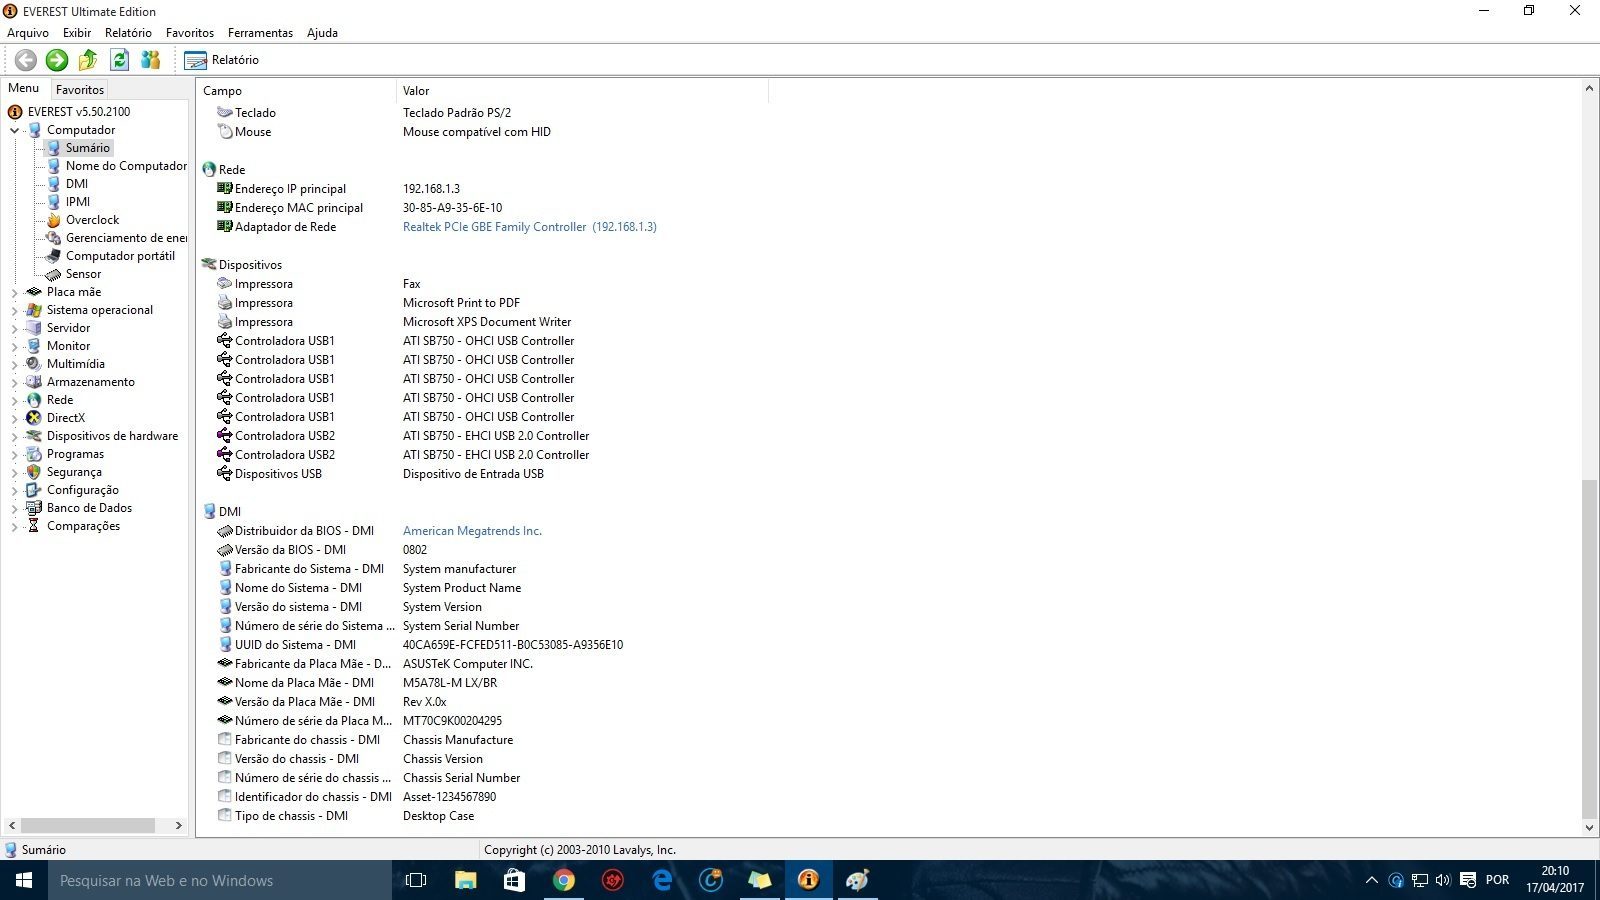1600x900 pixels.
Task: Expand the Segurança tree node
Action: tap(14, 472)
